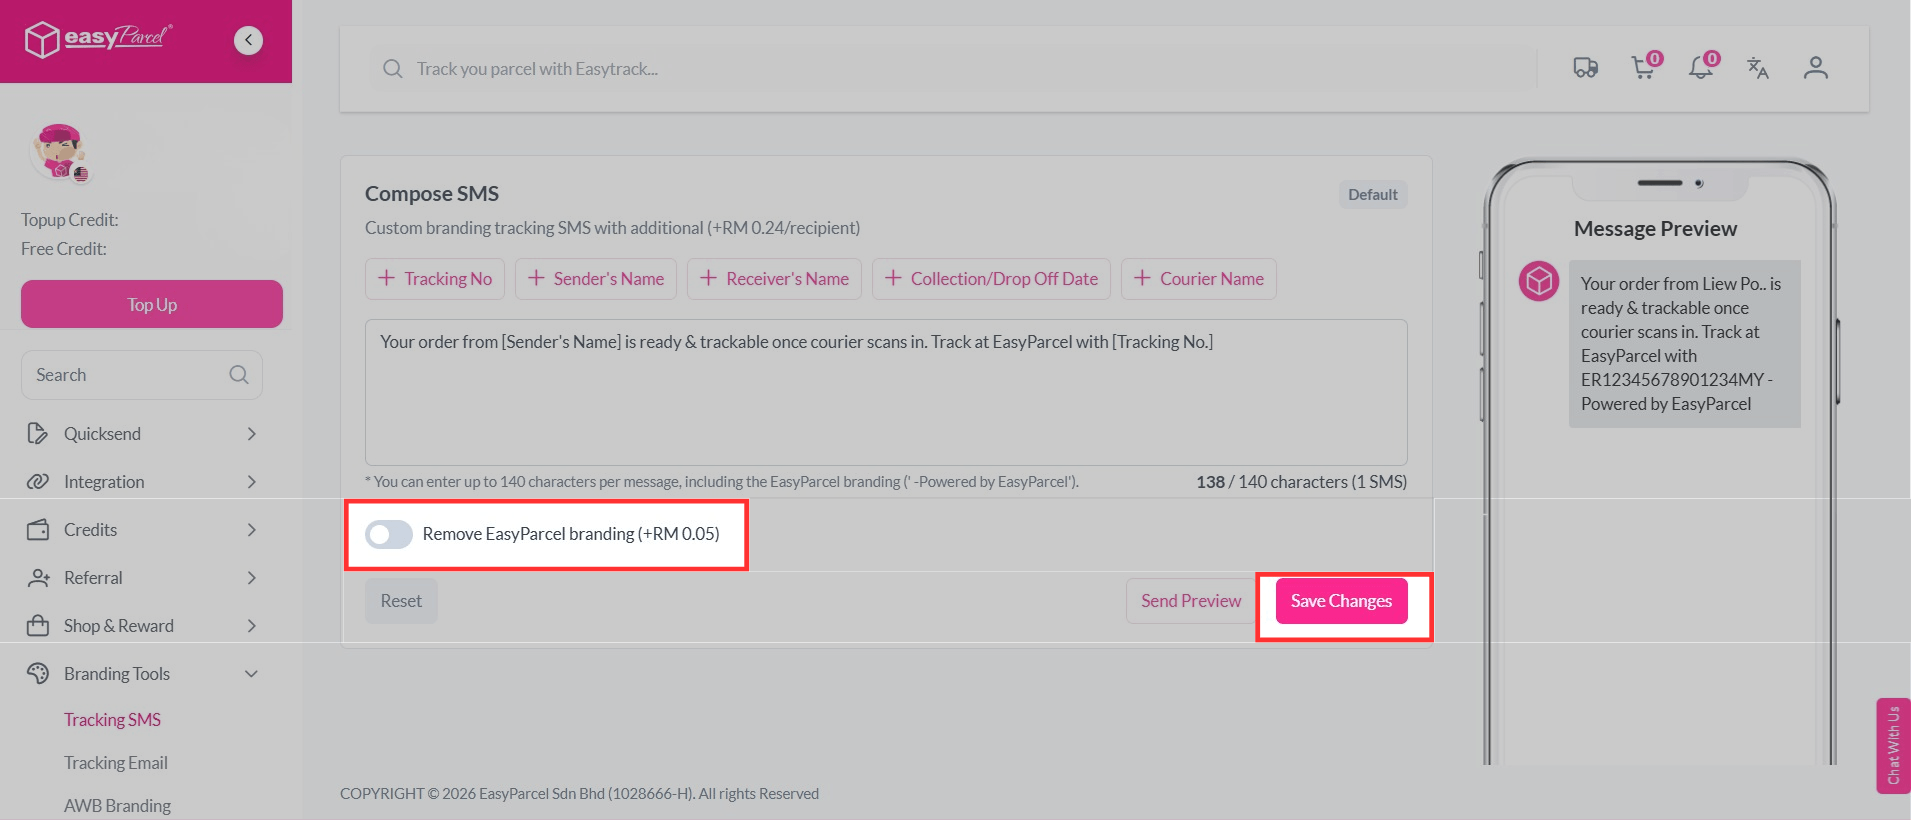Insert the Collection/Drop Off Date tag
The width and height of the screenshot is (1911, 820).
click(x=991, y=279)
